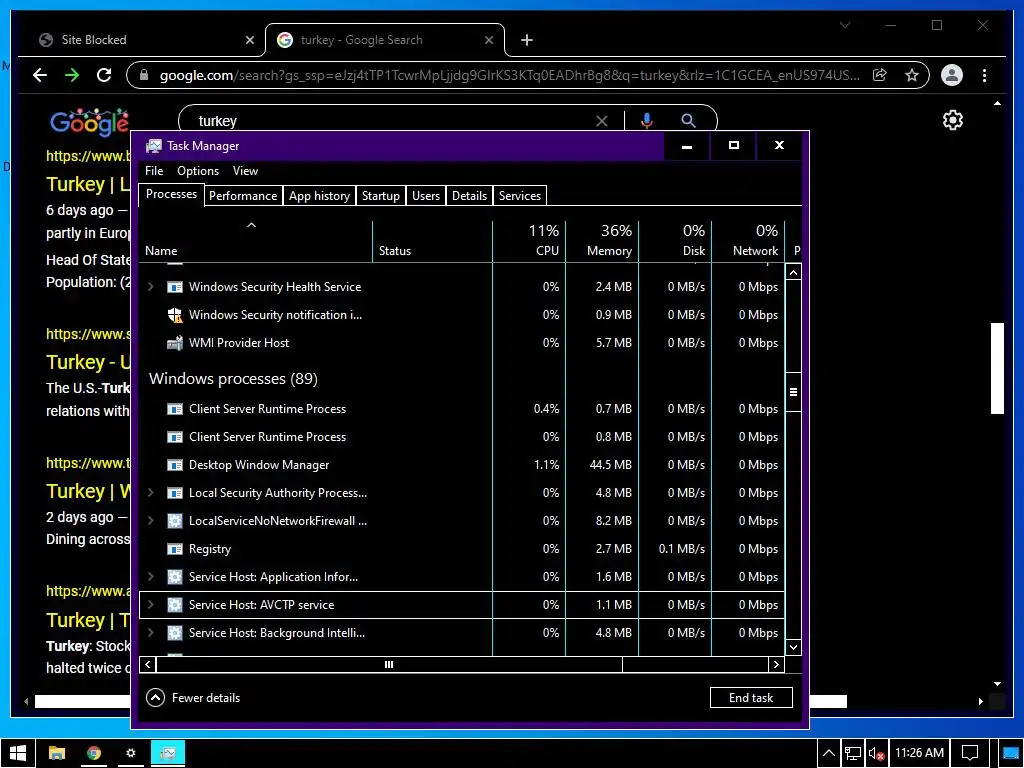Sort by the Status column header
1024x768 pixels.
pyautogui.click(x=432, y=241)
